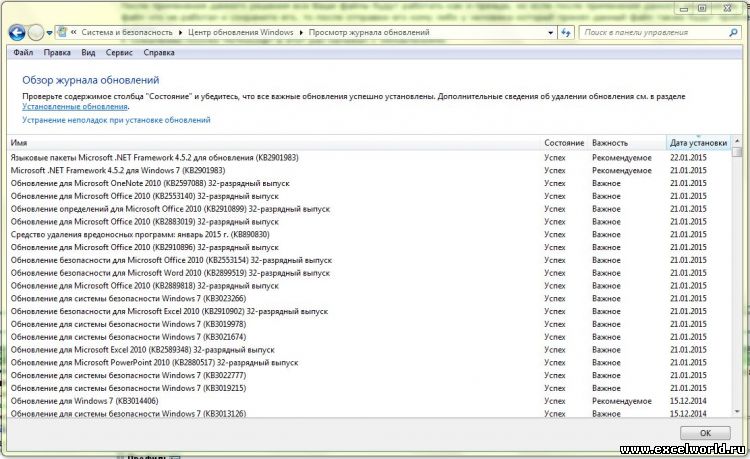
Task: Click the Back navigation arrow button
Action: click(x=17, y=33)
